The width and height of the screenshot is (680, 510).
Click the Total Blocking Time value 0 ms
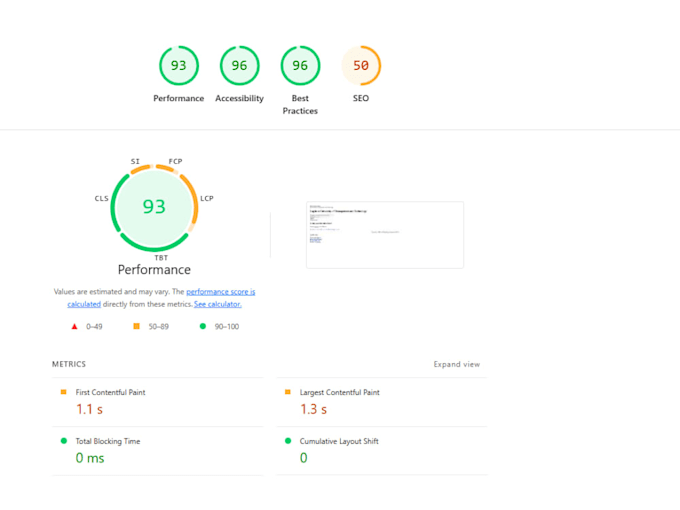point(90,458)
